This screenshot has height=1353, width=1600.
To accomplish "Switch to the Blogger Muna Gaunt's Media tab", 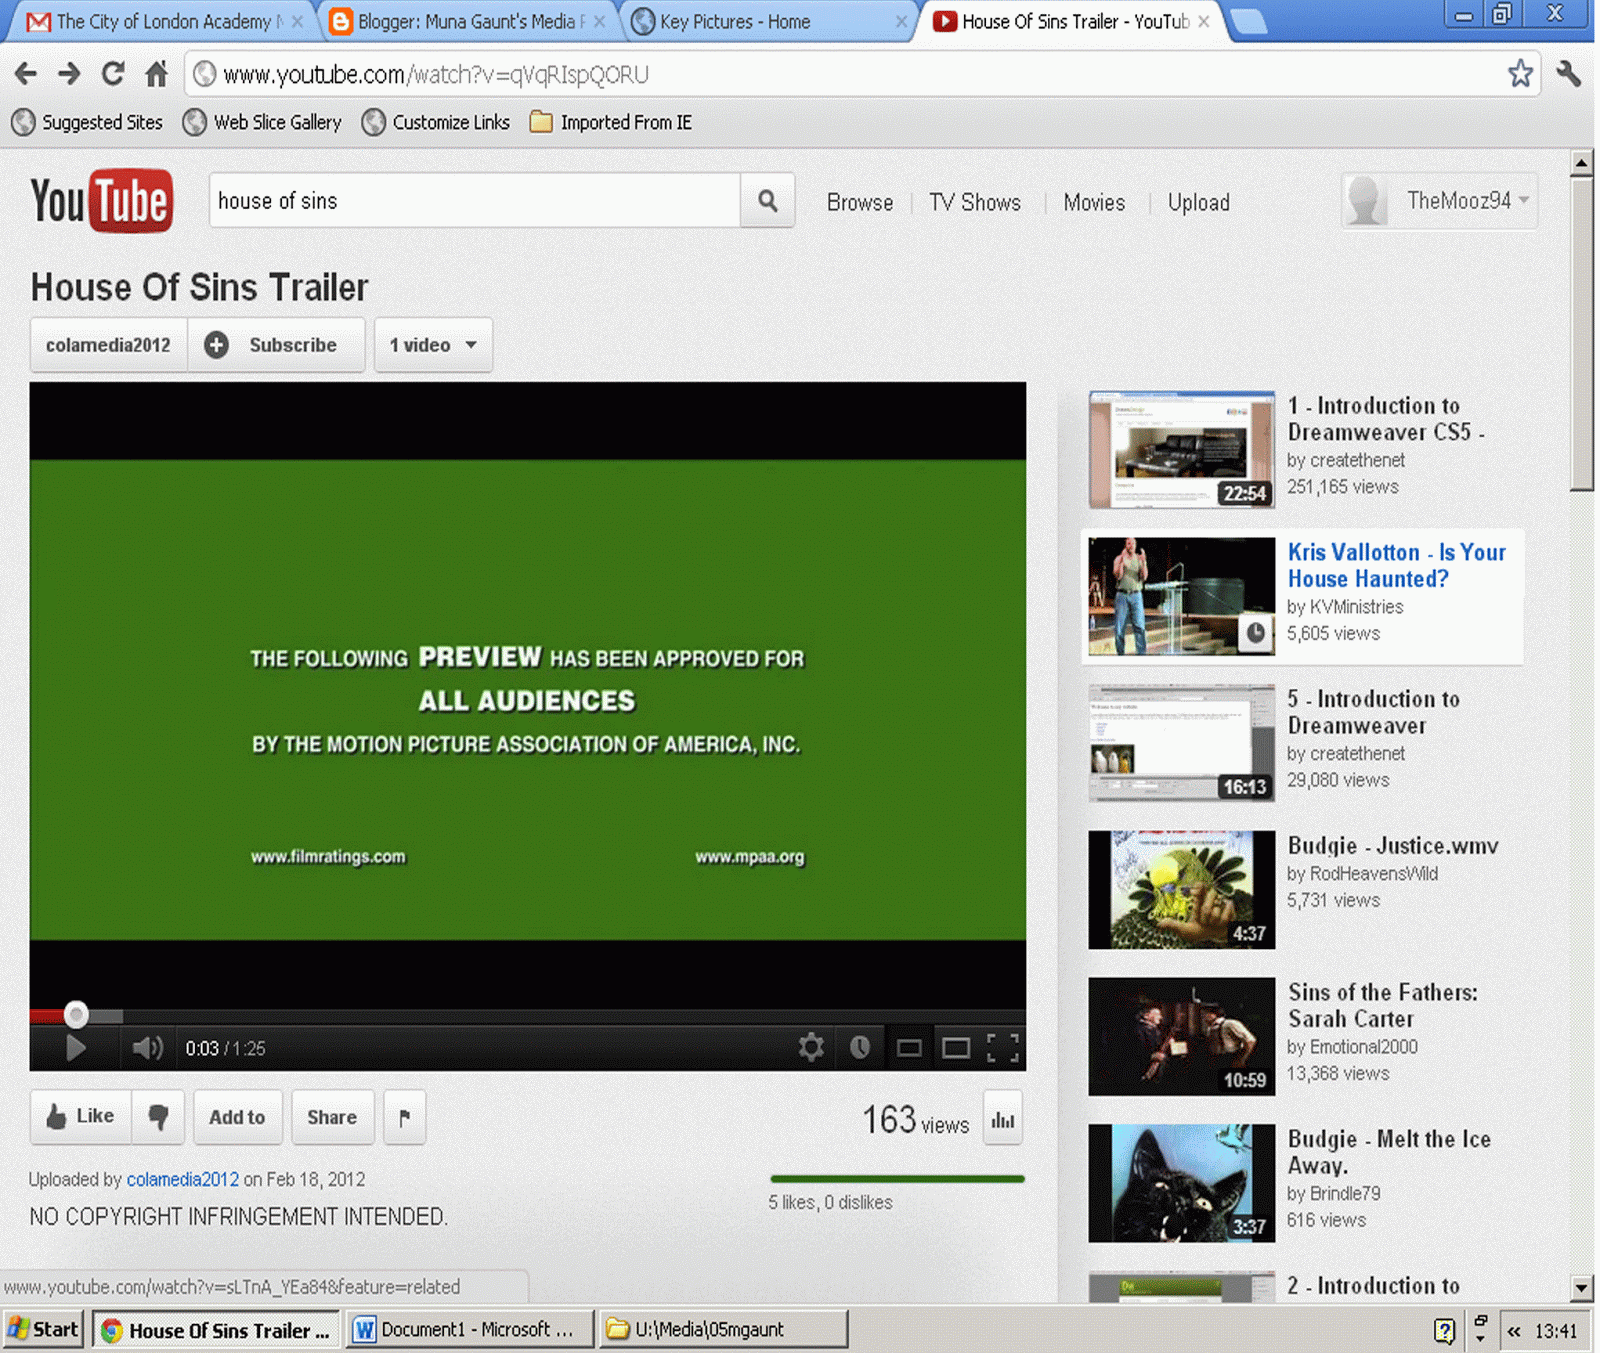I will point(466,21).
